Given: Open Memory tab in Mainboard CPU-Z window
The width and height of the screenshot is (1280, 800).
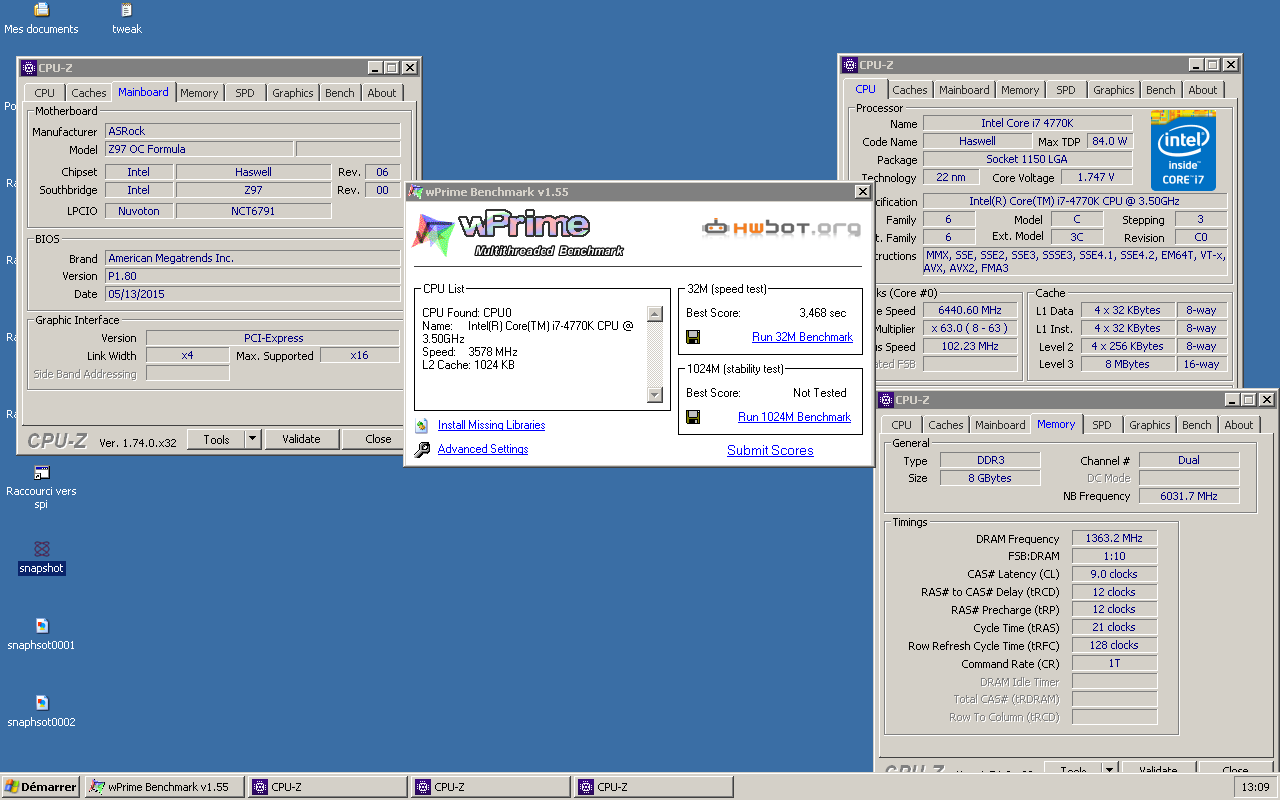Looking at the screenshot, I should click(x=199, y=93).
